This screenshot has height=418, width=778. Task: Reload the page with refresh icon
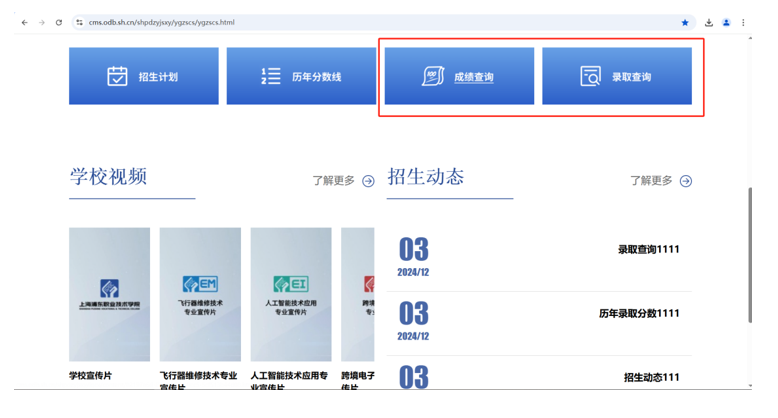point(59,22)
